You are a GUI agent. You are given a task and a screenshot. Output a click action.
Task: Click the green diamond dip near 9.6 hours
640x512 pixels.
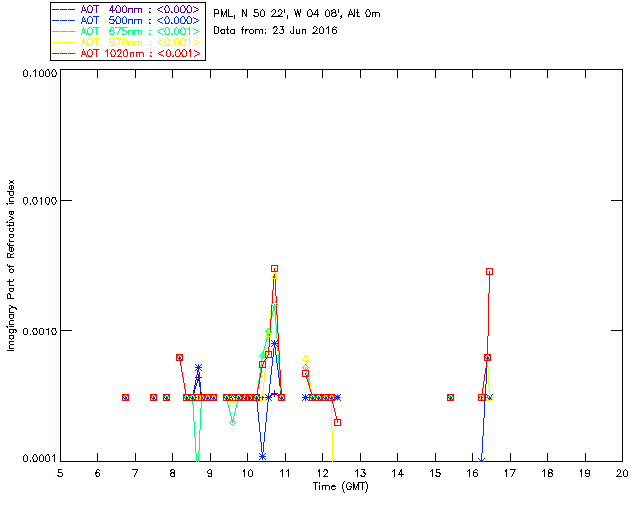[x=232, y=422]
